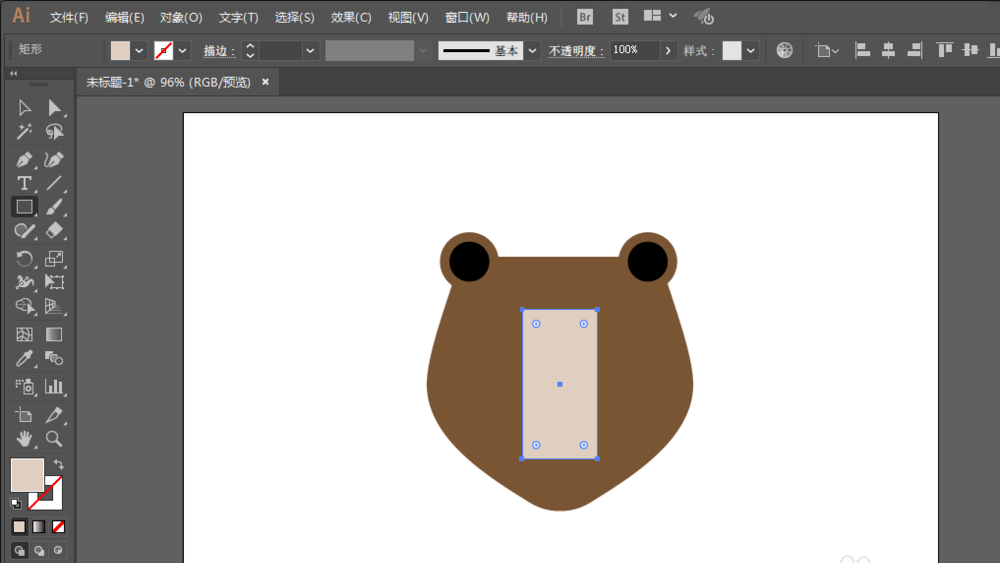This screenshot has height=563, width=1000.
Task: Click the toolbar fill color swatch
Action: click(27, 475)
